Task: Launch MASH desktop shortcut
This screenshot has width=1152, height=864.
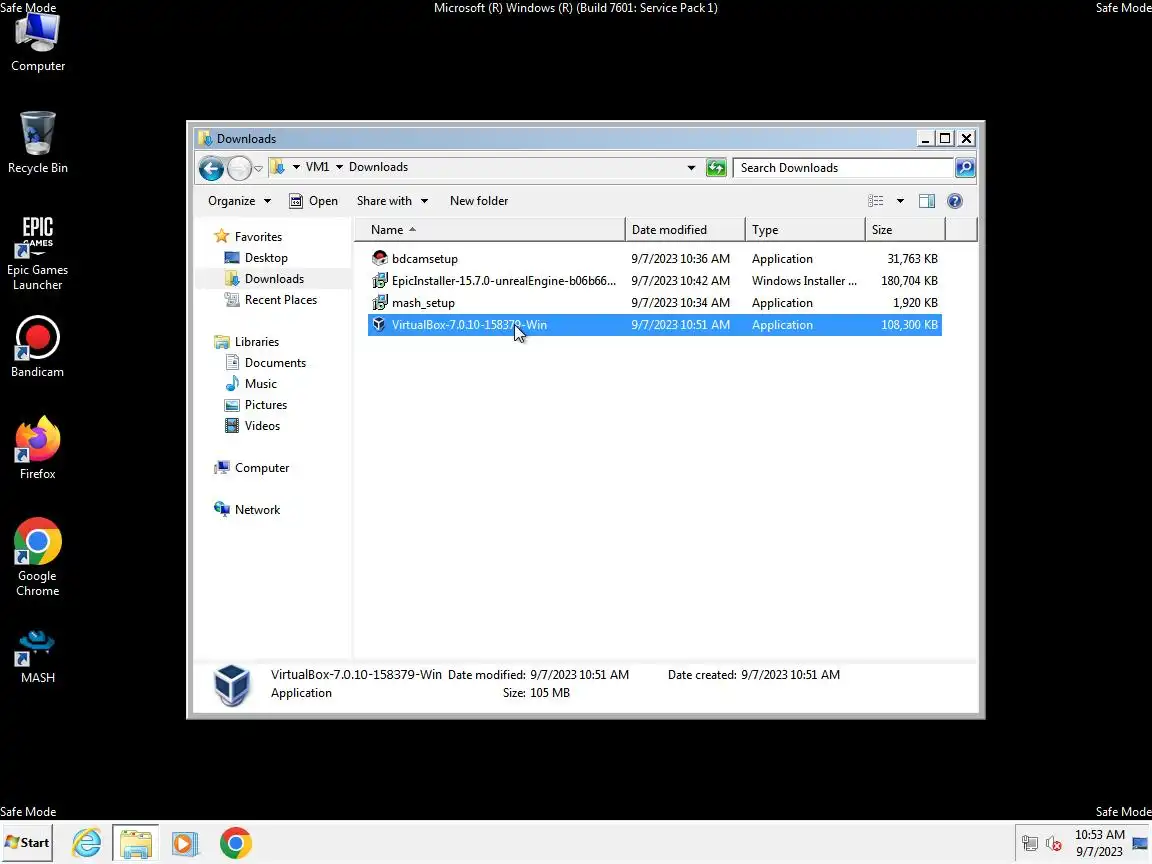Action: point(37,657)
